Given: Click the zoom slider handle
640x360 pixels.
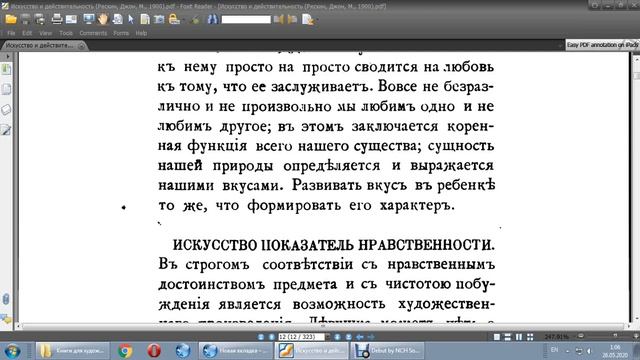Looking at the screenshot, I should (615, 336).
